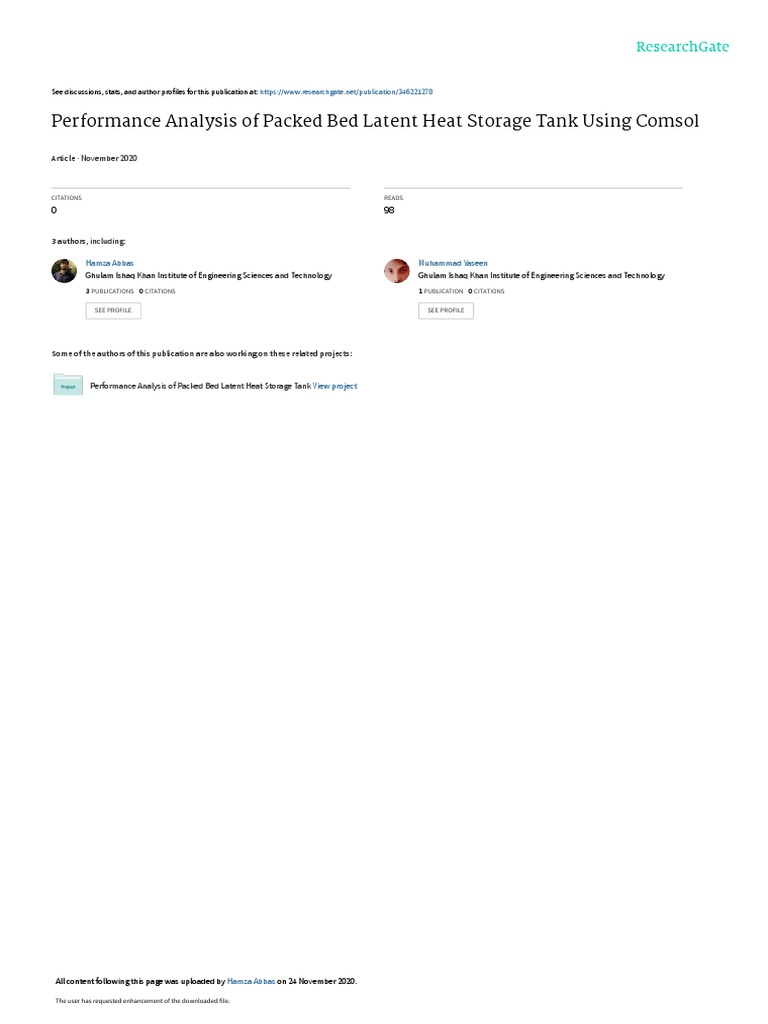The image size is (768, 1024).
Task: Click the paper title heading
Action: (375, 121)
